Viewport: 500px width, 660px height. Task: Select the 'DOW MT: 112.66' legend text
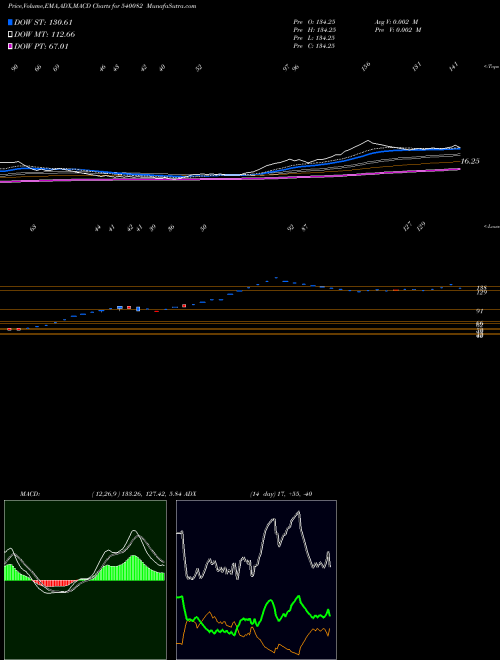(44, 35)
